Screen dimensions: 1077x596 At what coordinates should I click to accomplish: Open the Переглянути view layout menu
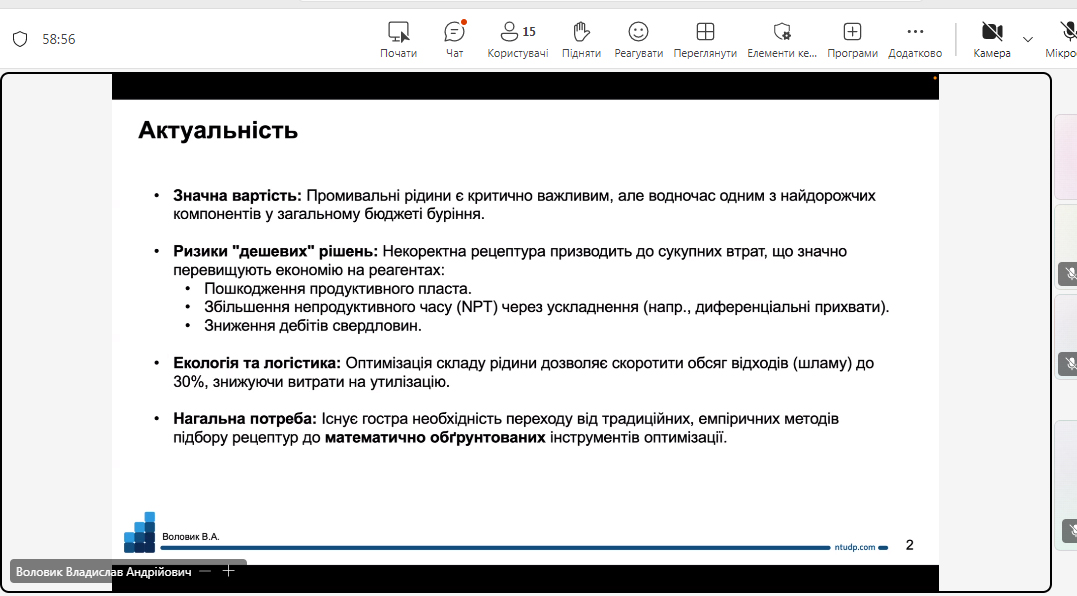(705, 39)
